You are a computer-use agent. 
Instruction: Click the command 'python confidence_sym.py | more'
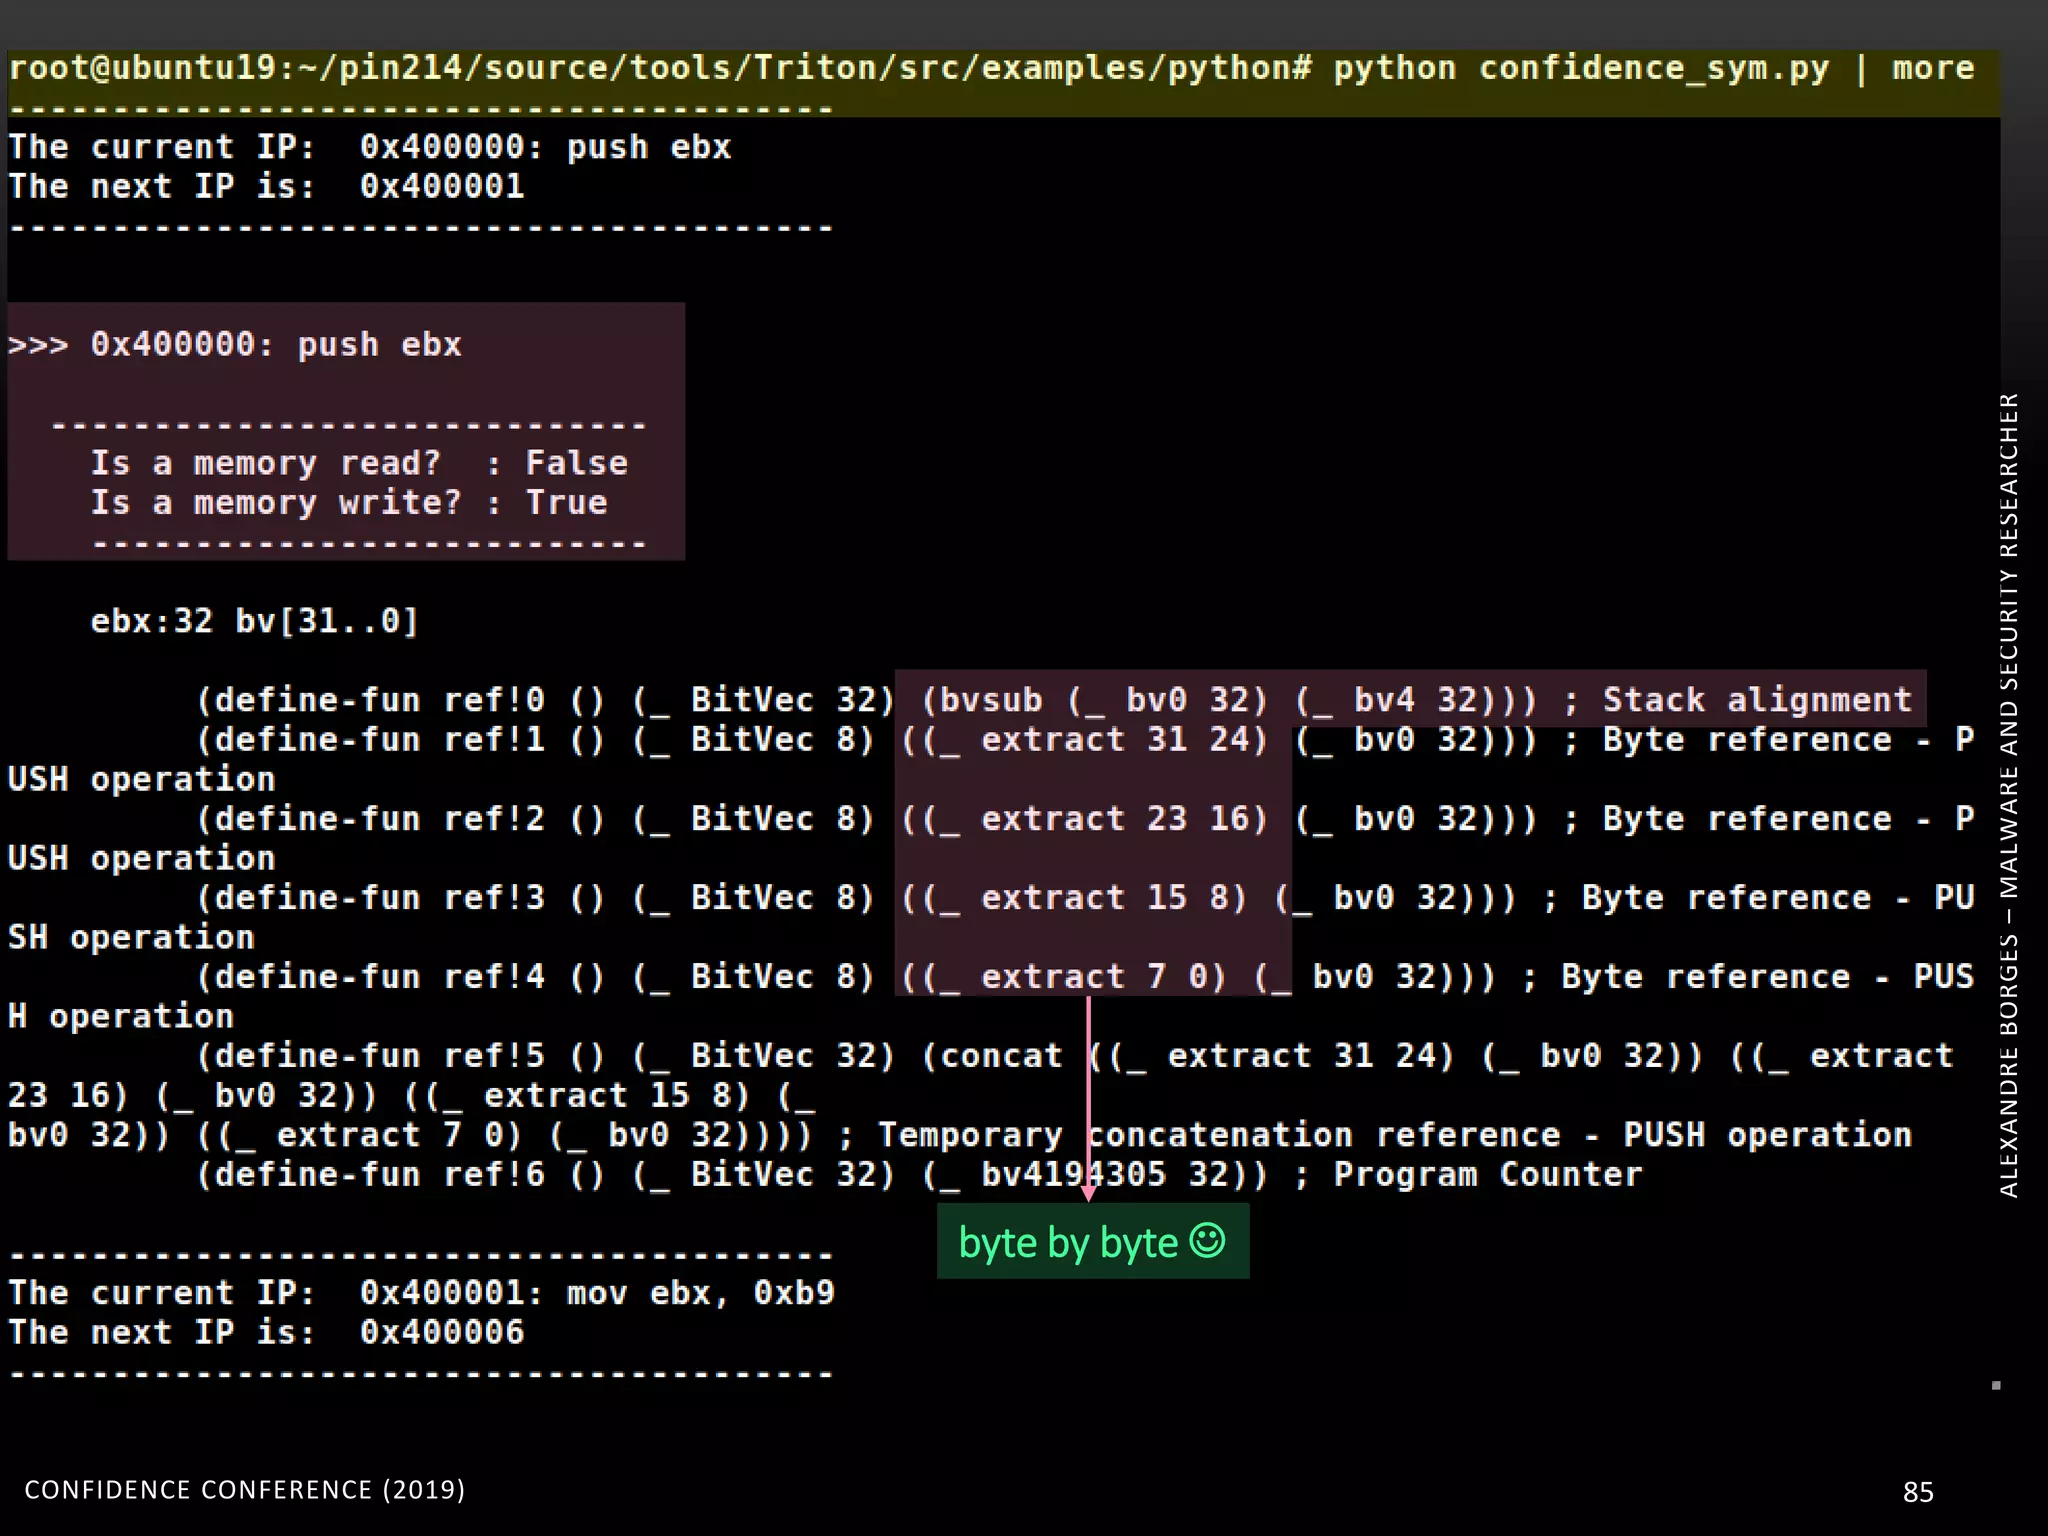tap(1654, 68)
